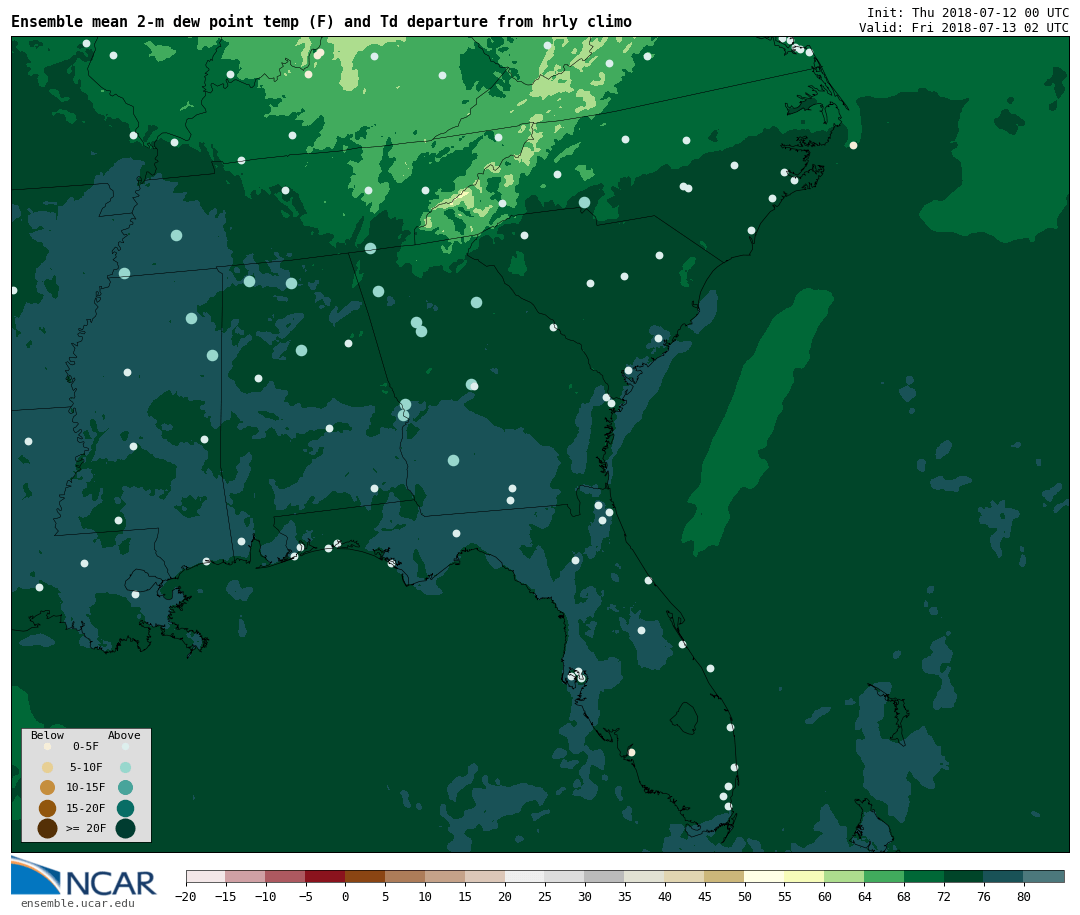Viewport: 1080px width, 915px height.
Task: Click the Below 10-15F orange-brown legend circle
Action: pos(48,788)
